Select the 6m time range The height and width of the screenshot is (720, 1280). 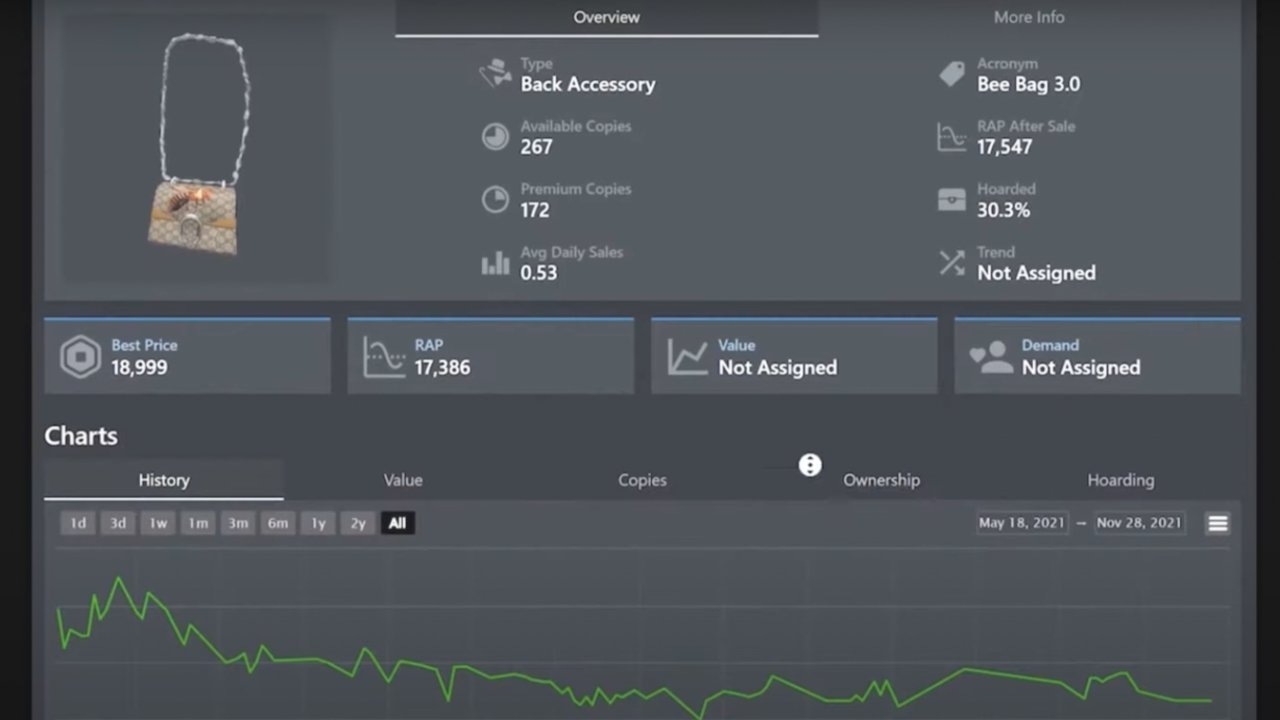click(x=278, y=523)
